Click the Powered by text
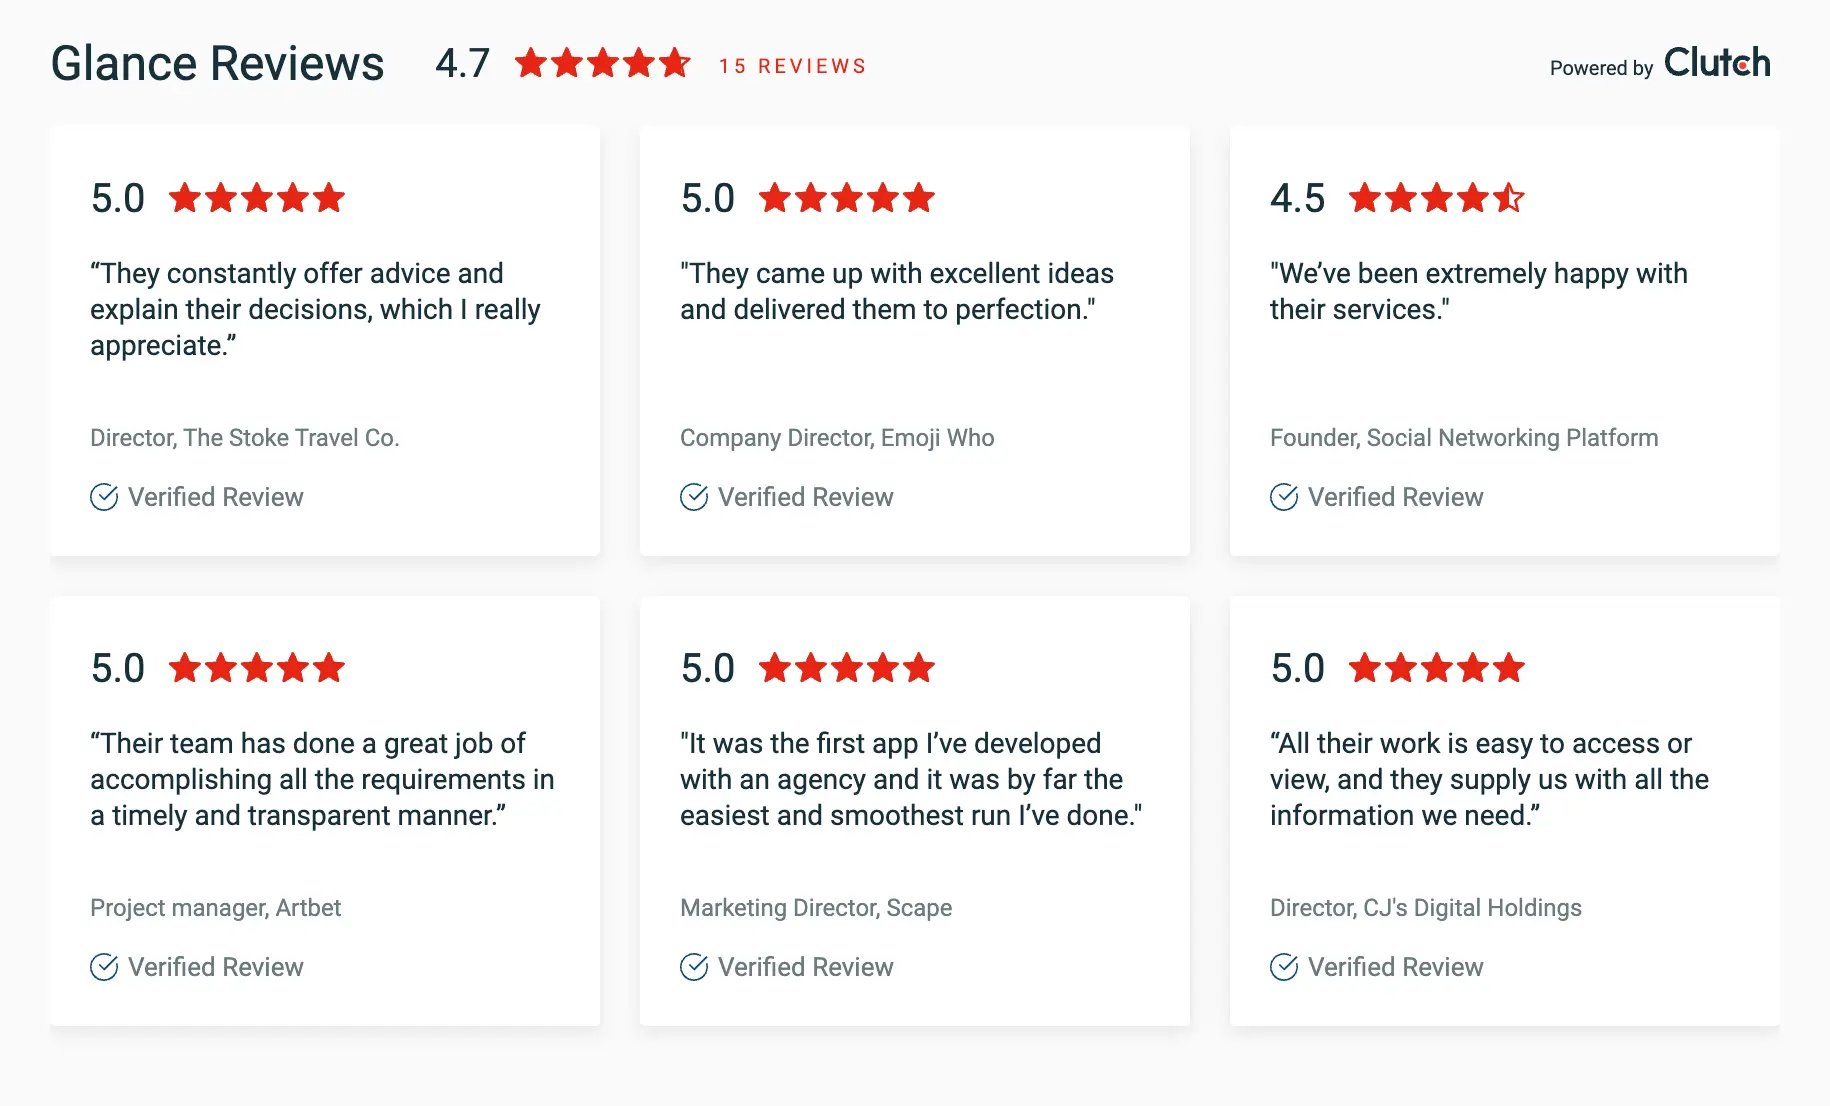 (1600, 68)
